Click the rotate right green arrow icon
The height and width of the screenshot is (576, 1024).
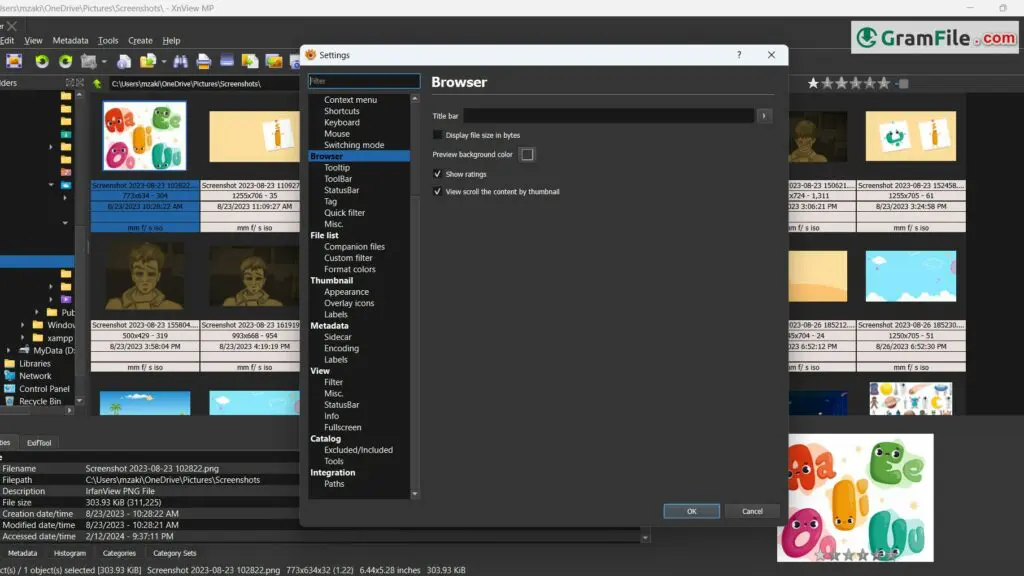coord(65,61)
